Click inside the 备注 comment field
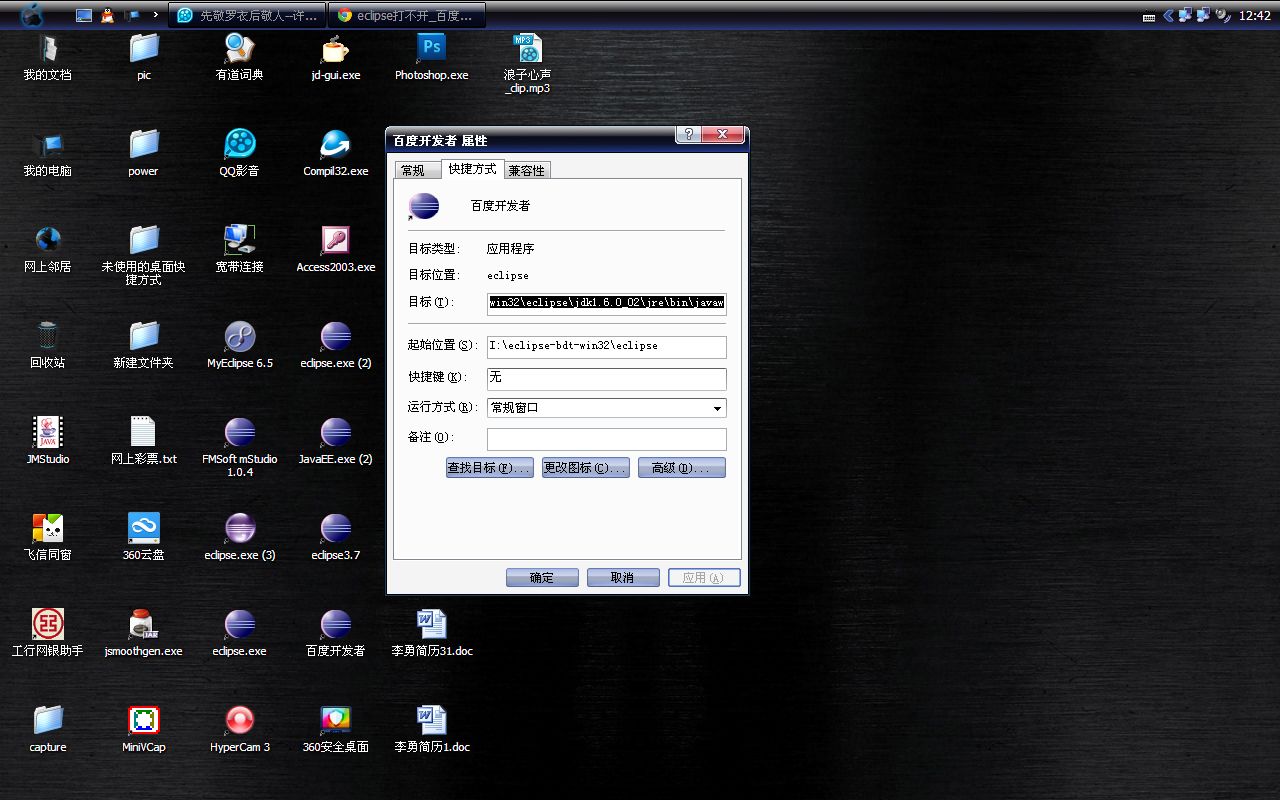This screenshot has height=800, width=1280. pyautogui.click(x=606, y=438)
